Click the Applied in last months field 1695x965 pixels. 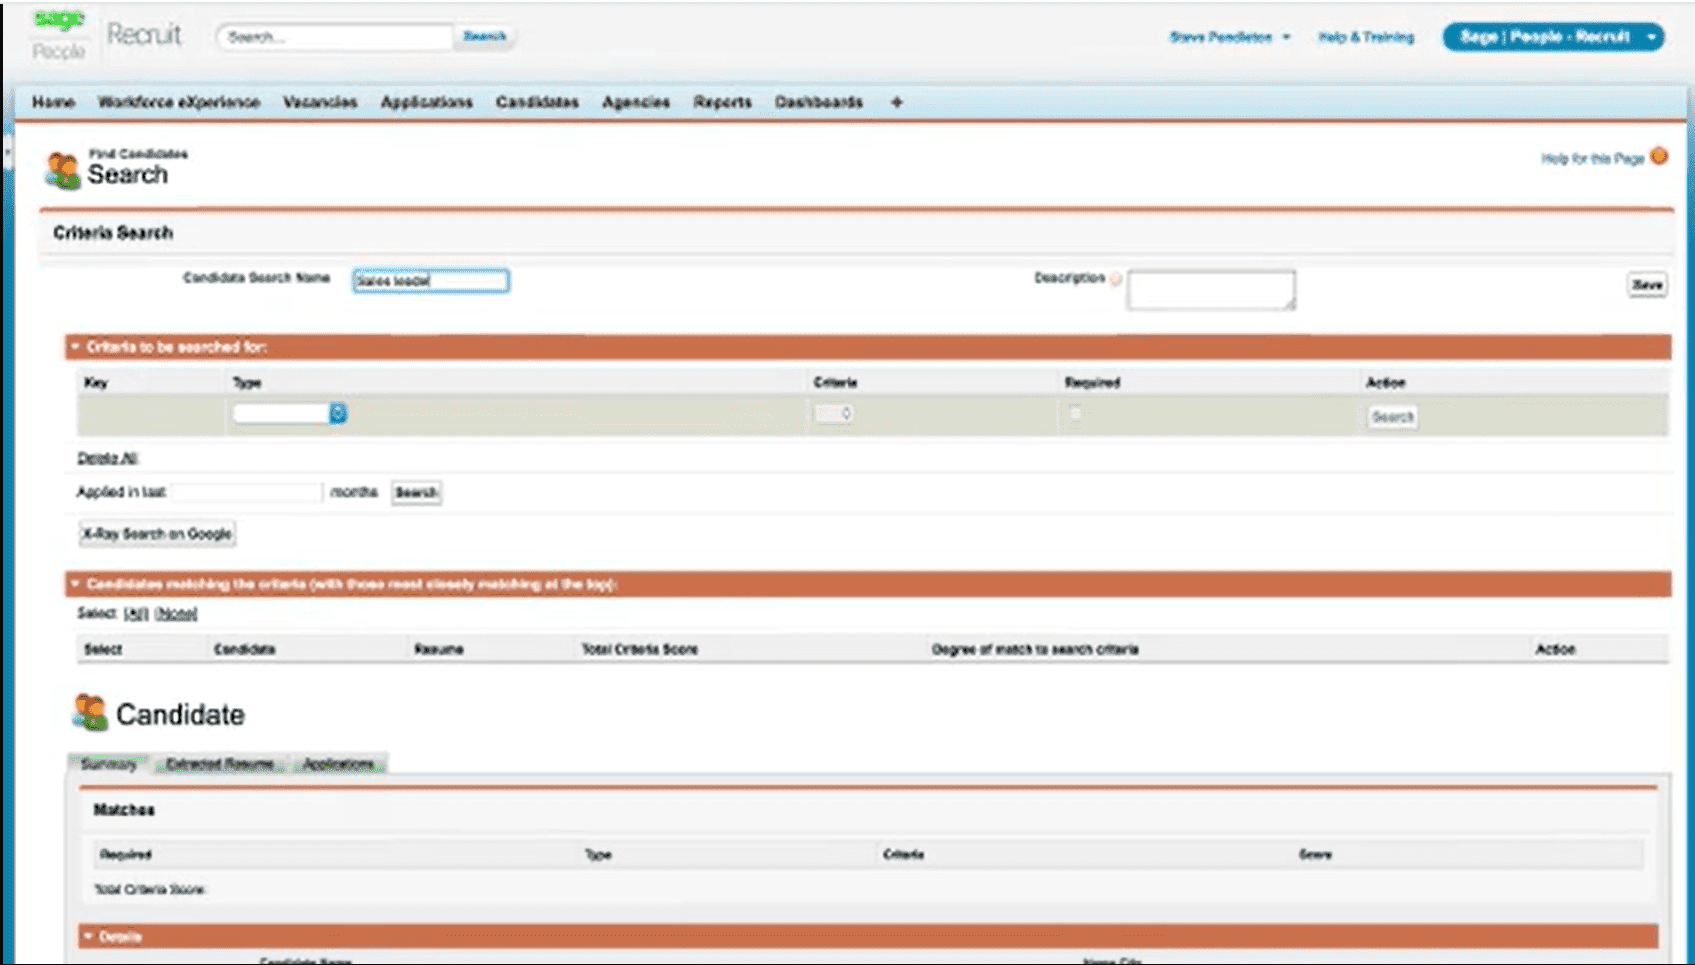247,492
